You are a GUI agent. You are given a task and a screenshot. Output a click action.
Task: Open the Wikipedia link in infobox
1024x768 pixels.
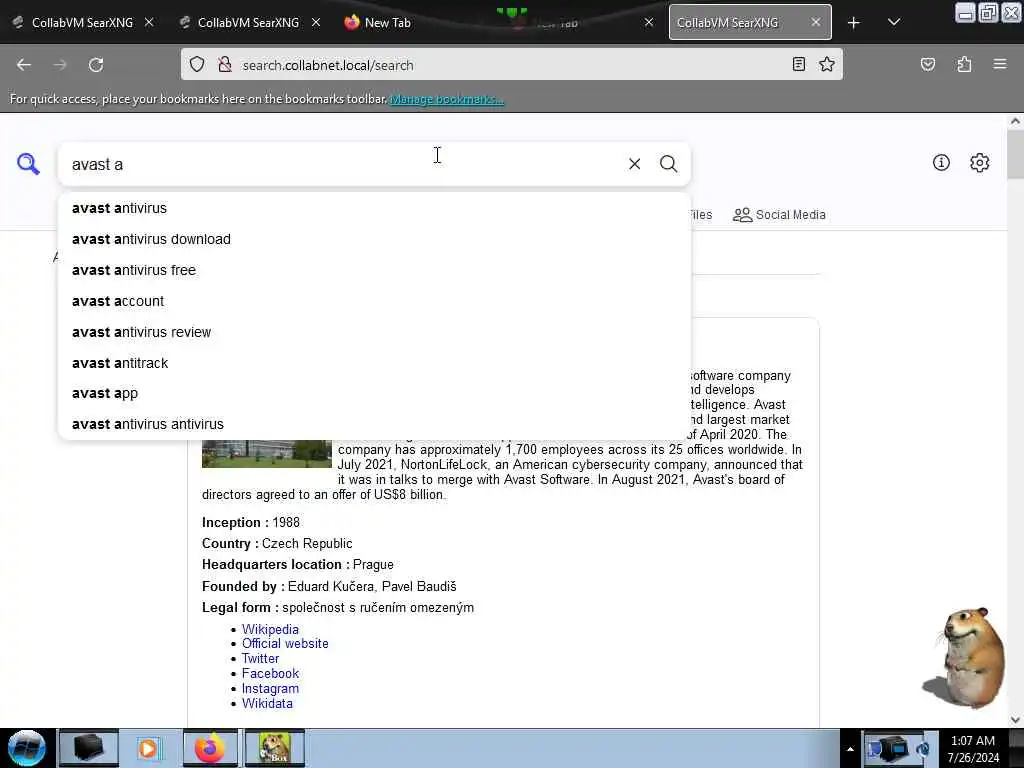point(270,629)
